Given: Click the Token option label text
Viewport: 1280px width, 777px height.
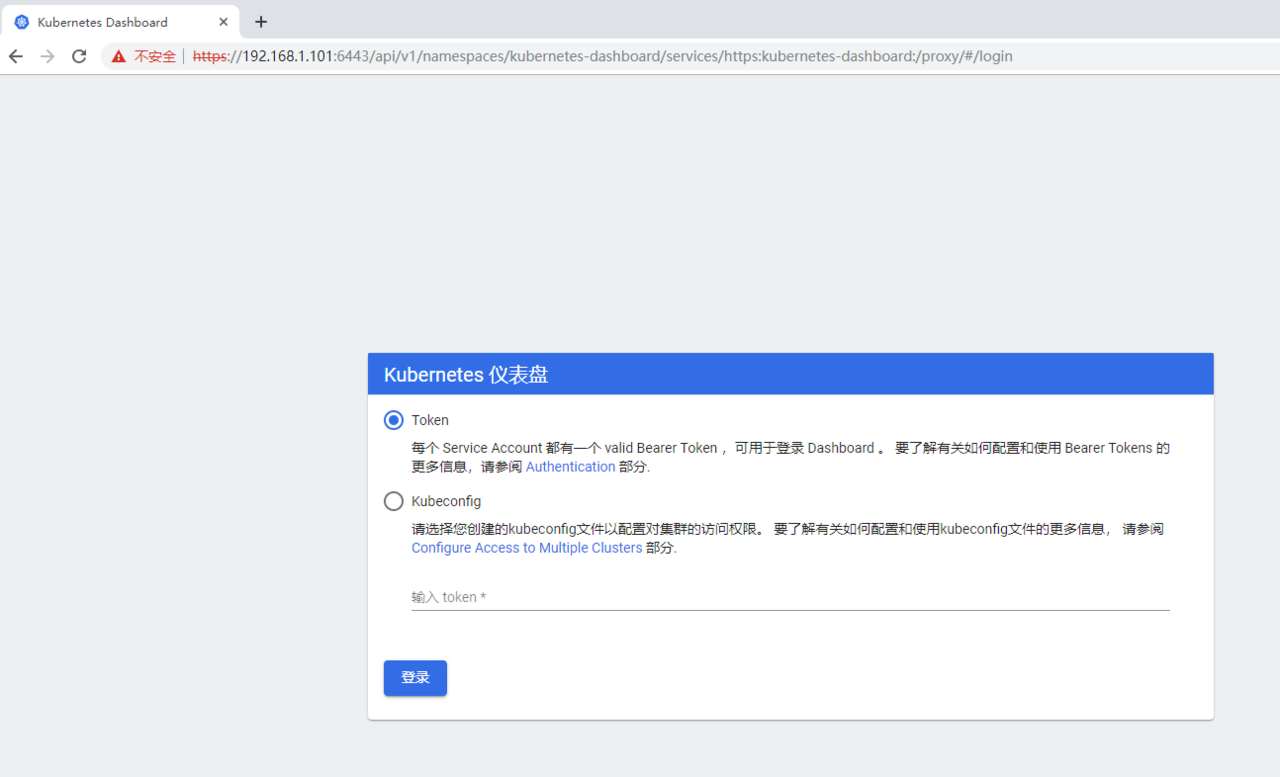Looking at the screenshot, I should [430, 420].
